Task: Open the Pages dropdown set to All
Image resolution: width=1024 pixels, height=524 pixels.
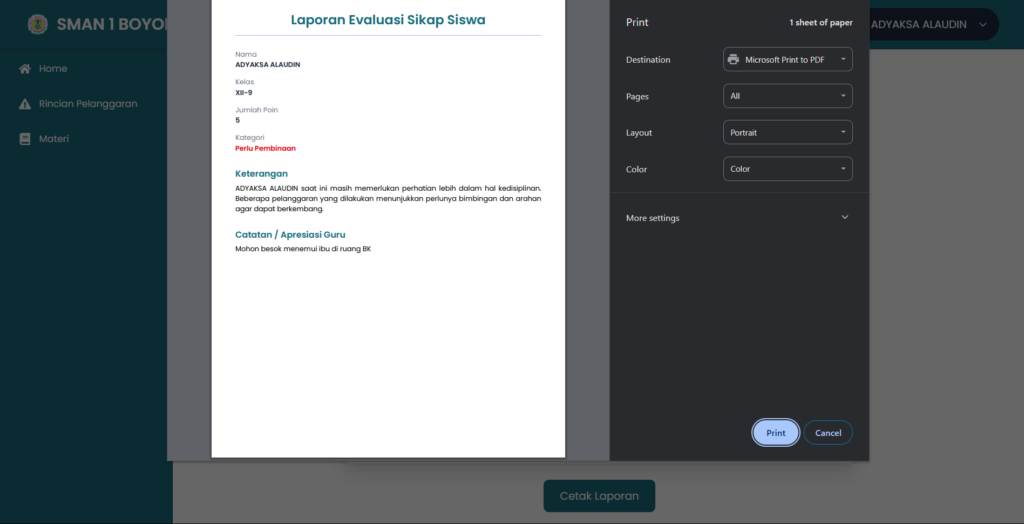Action: coord(787,96)
